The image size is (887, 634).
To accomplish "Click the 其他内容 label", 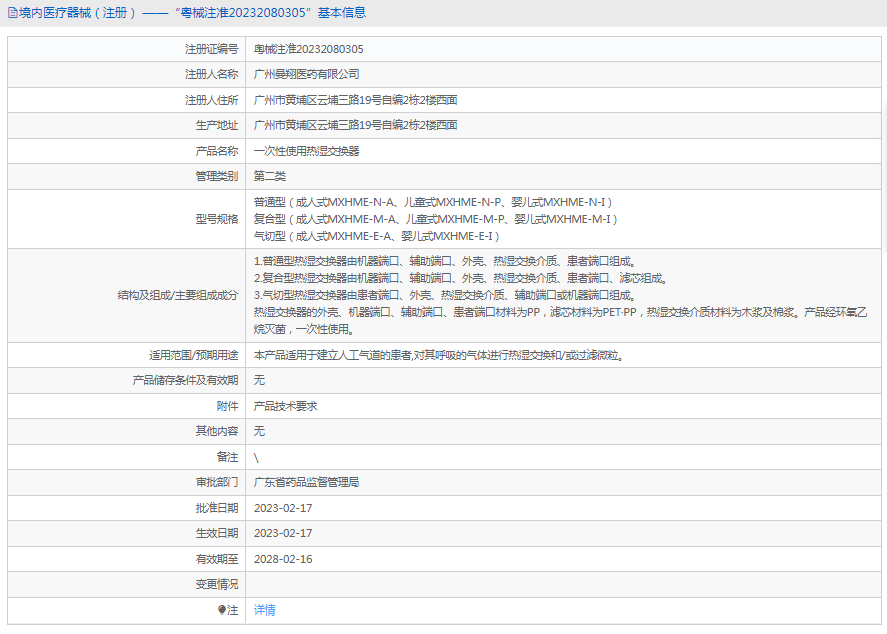I will (217, 431).
